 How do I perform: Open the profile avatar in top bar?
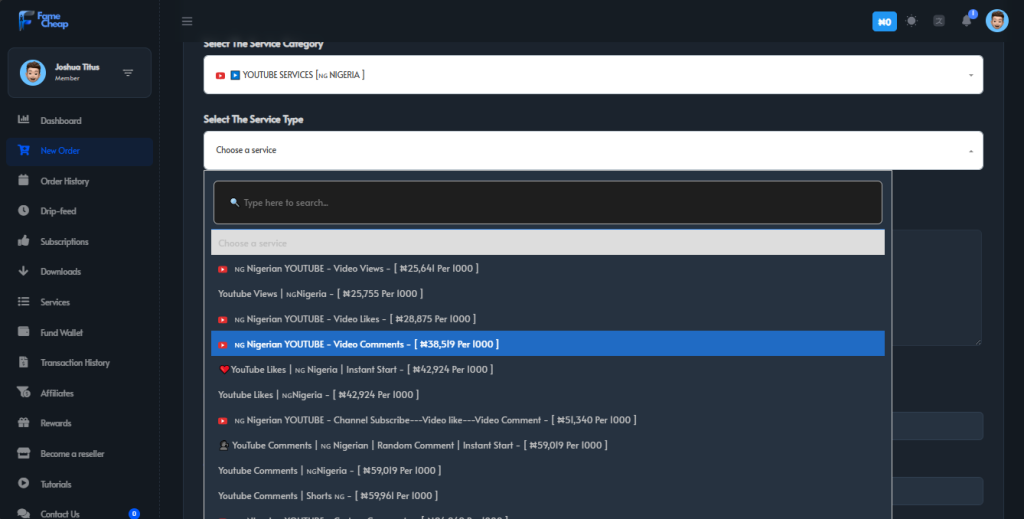pyautogui.click(x=997, y=21)
